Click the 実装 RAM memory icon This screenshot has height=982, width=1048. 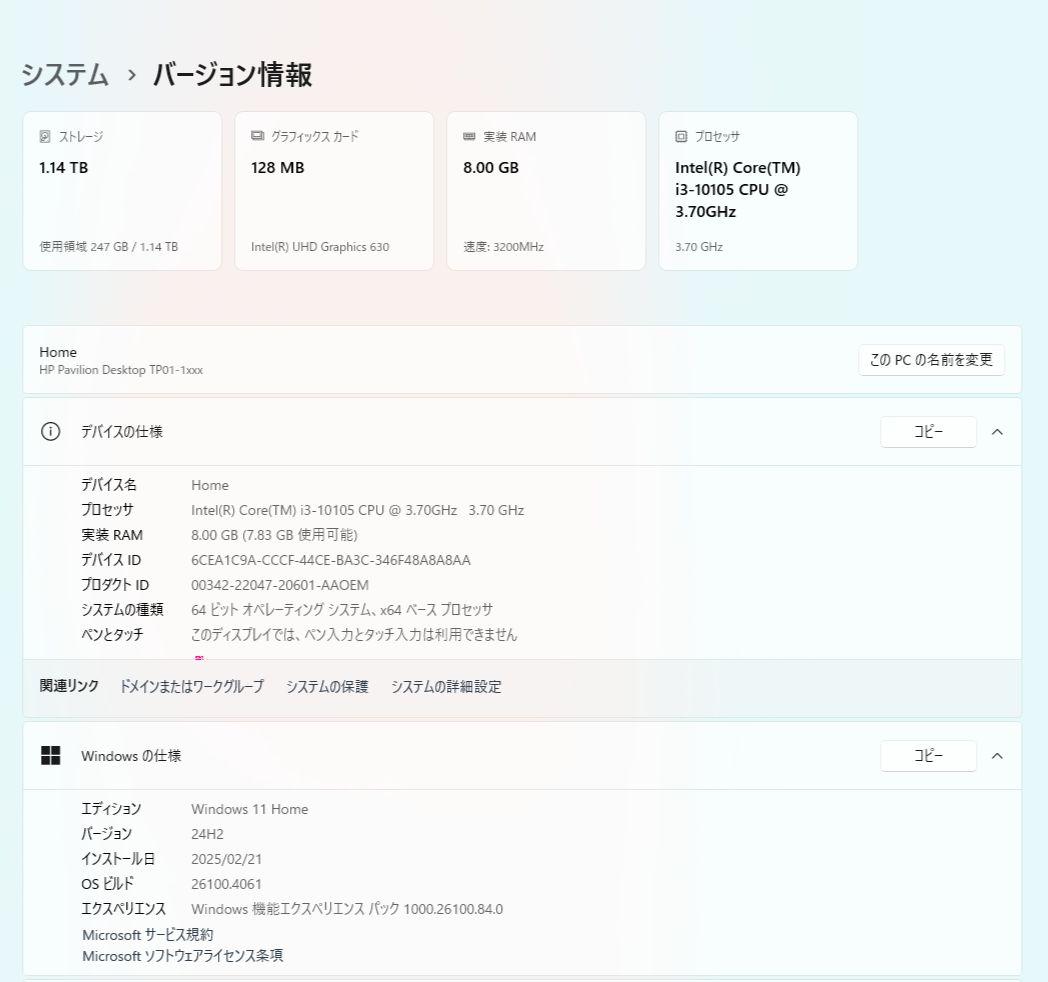click(x=469, y=136)
